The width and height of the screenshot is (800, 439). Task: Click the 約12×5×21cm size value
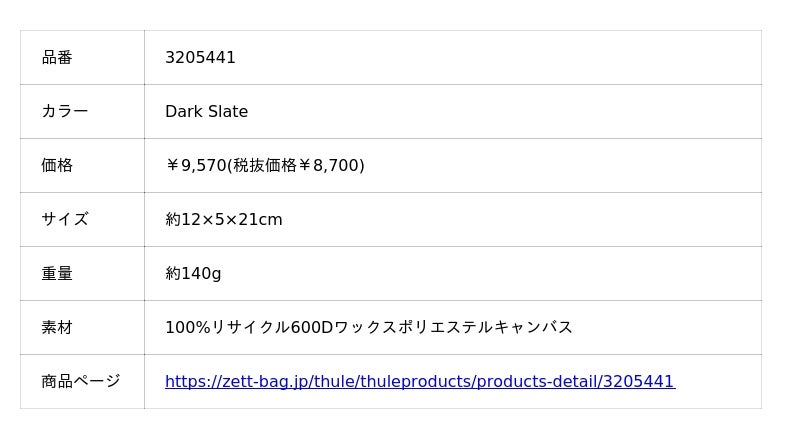223,220
